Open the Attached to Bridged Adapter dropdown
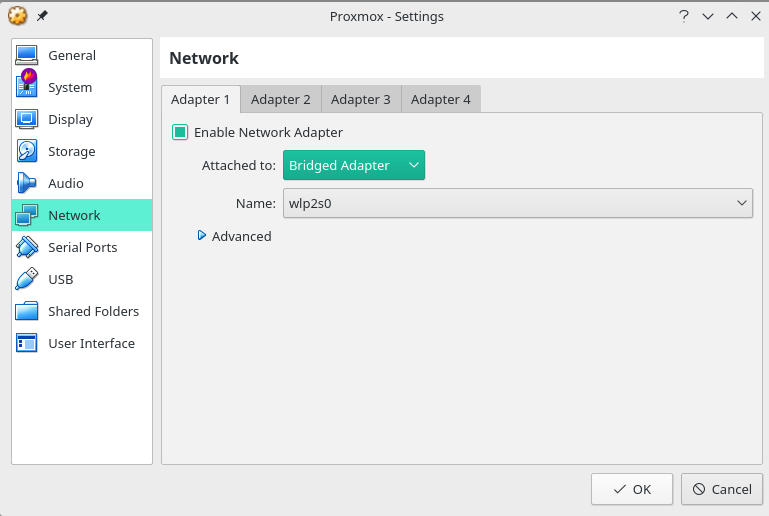 click(354, 165)
